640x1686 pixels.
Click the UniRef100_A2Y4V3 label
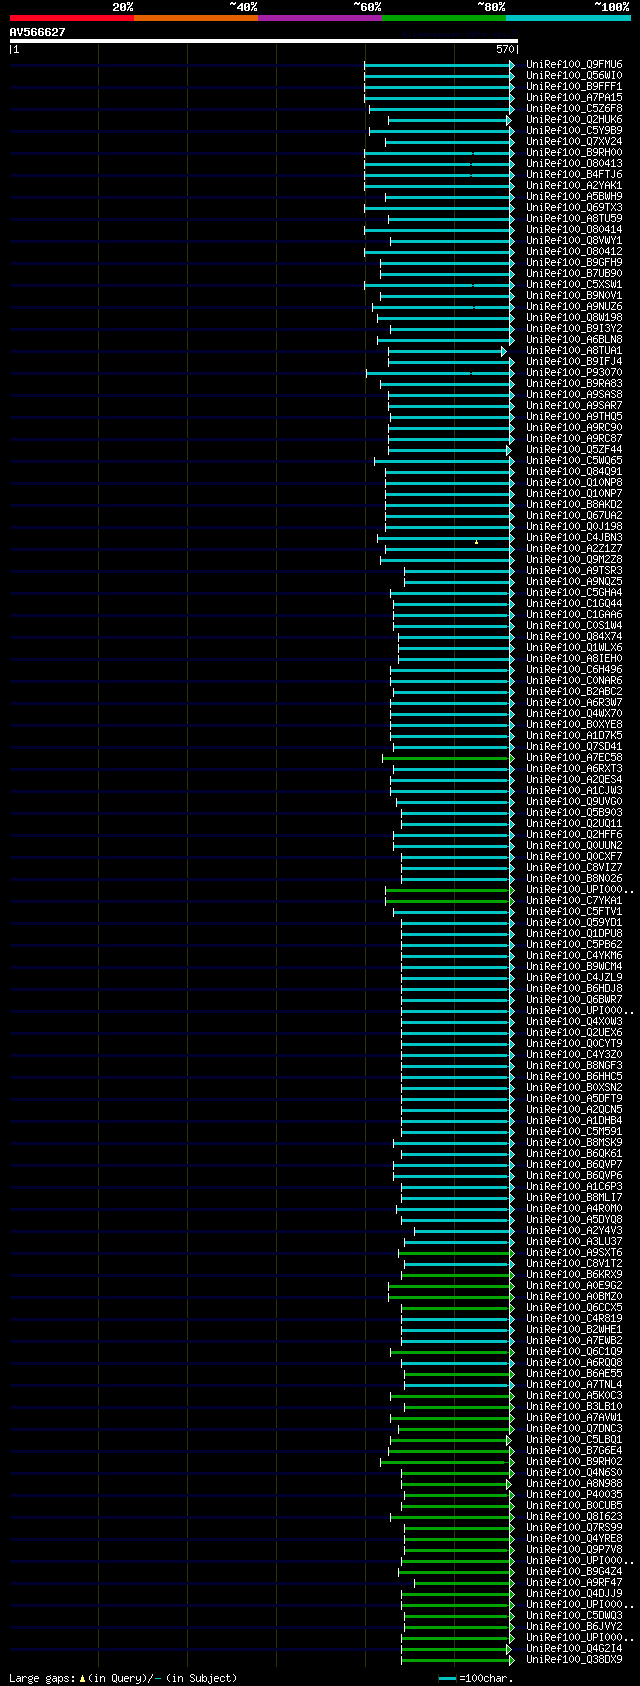click(574, 1230)
